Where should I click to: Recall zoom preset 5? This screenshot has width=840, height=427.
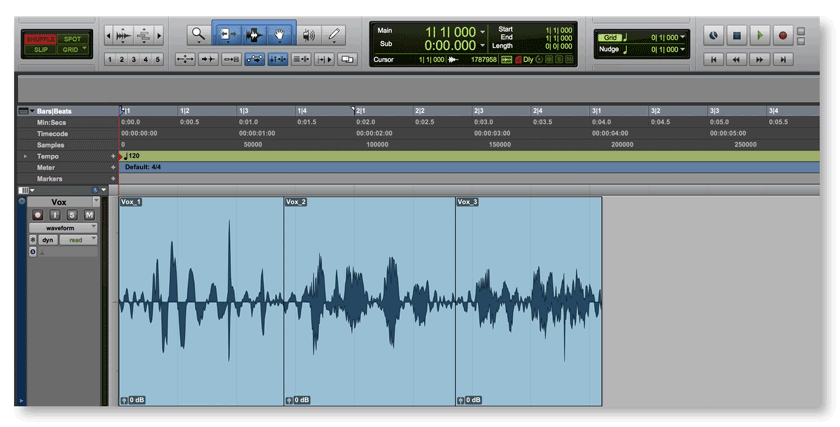(158, 59)
